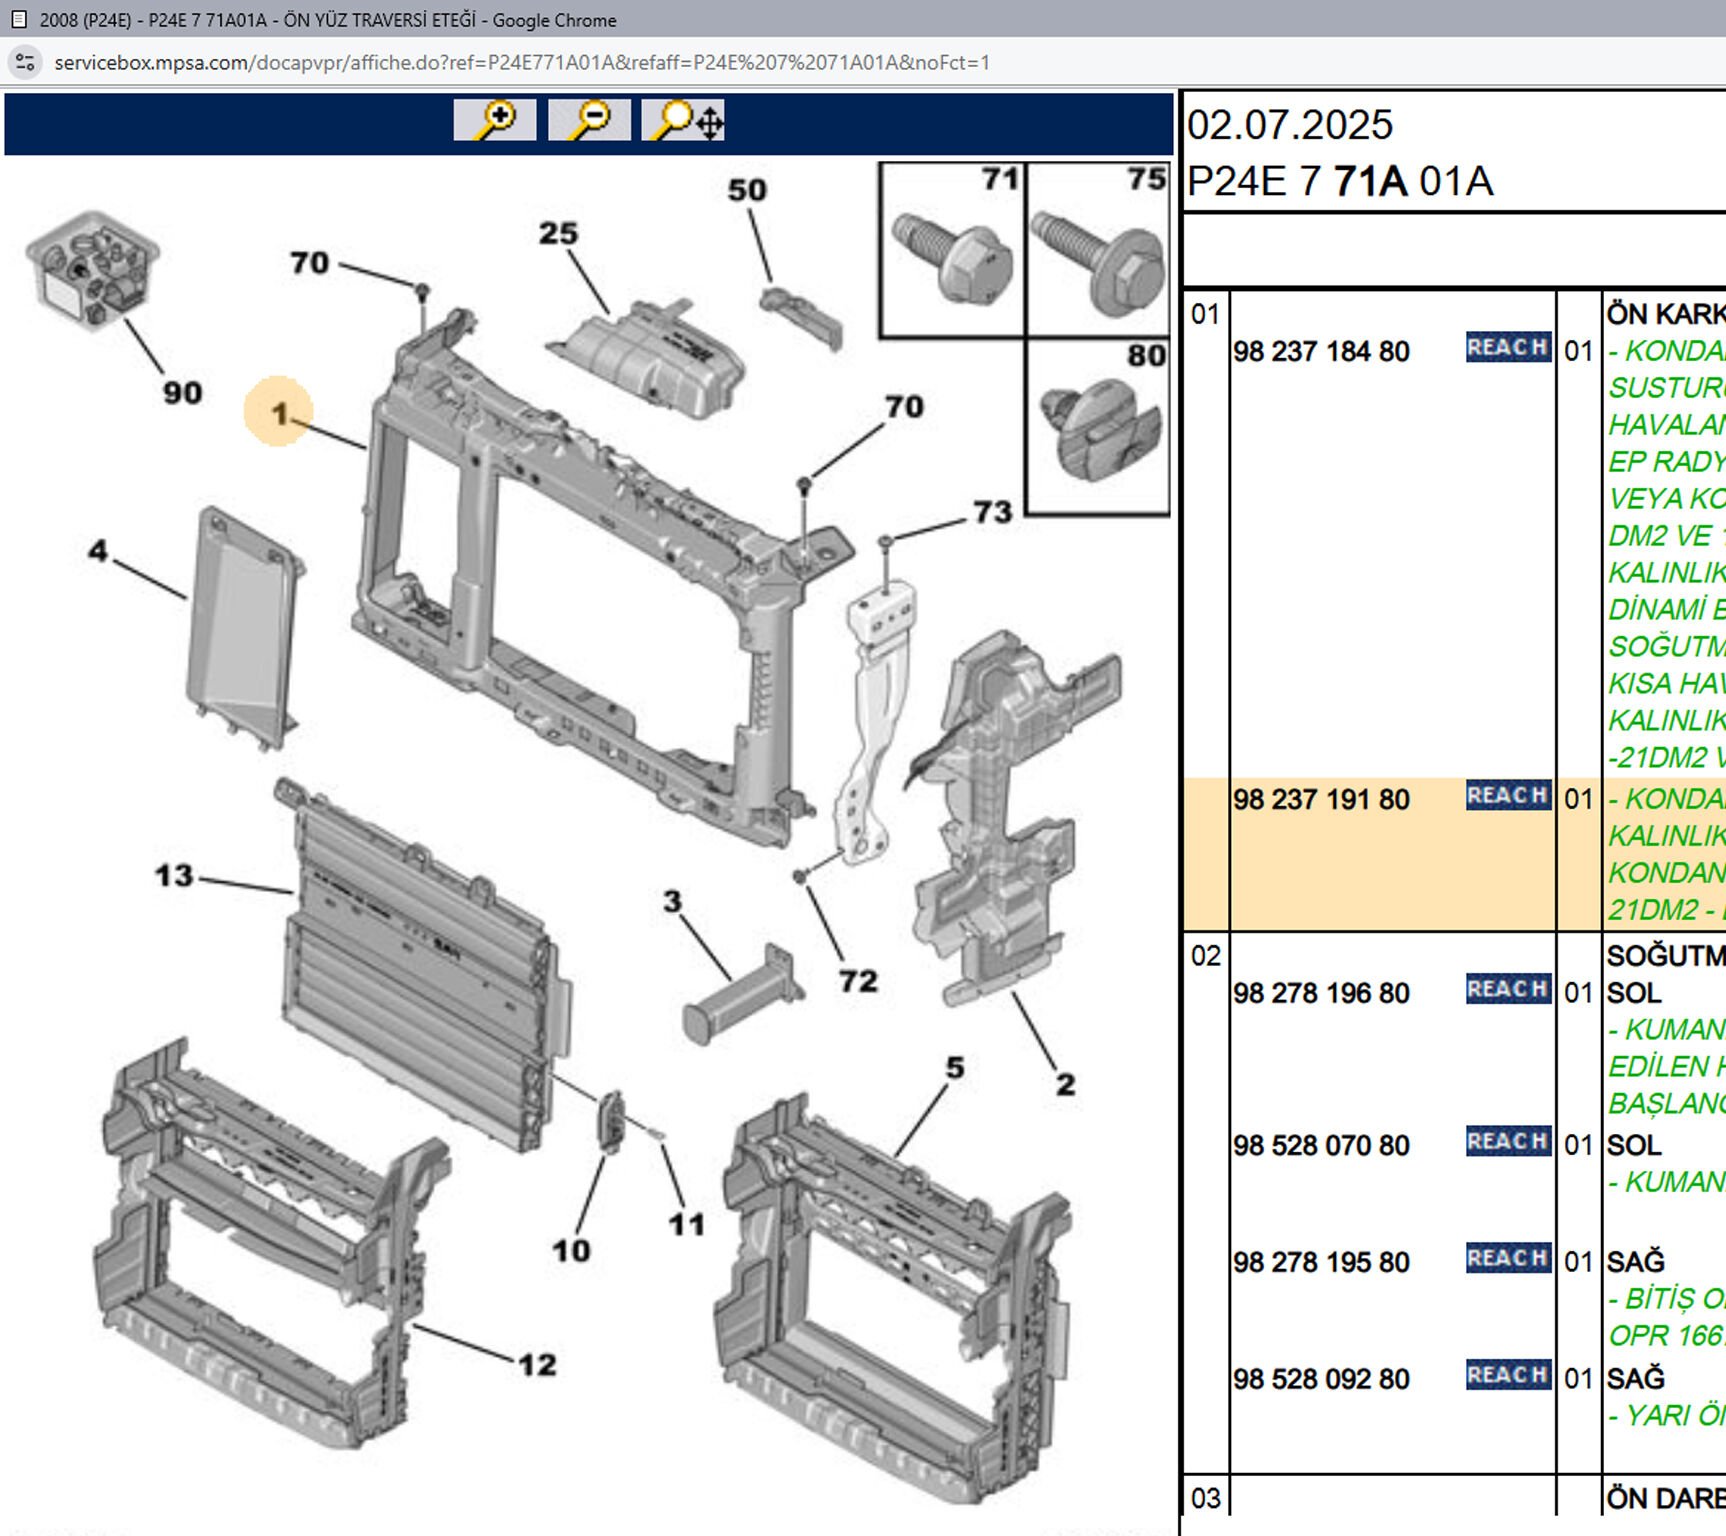Screen dimensions: 1726x1536
Task: Click REACH badge for part 98 278 195 80
Action: [1508, 1258]
